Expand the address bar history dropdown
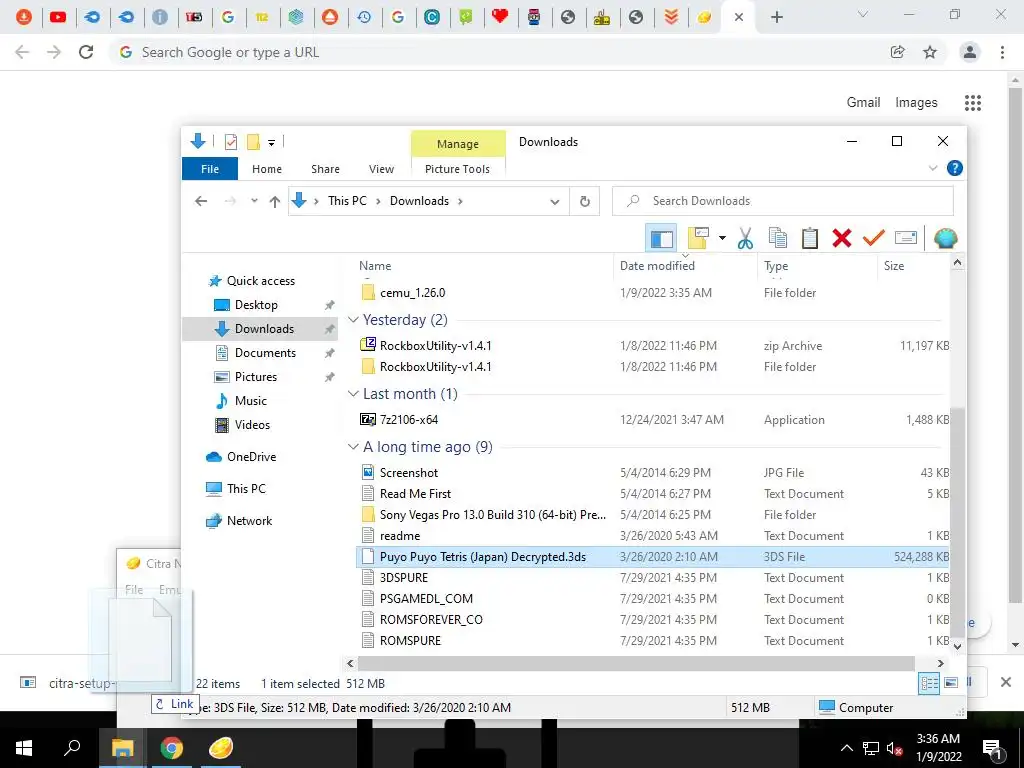The image size is (1024, 768). [x=554, y=202]
